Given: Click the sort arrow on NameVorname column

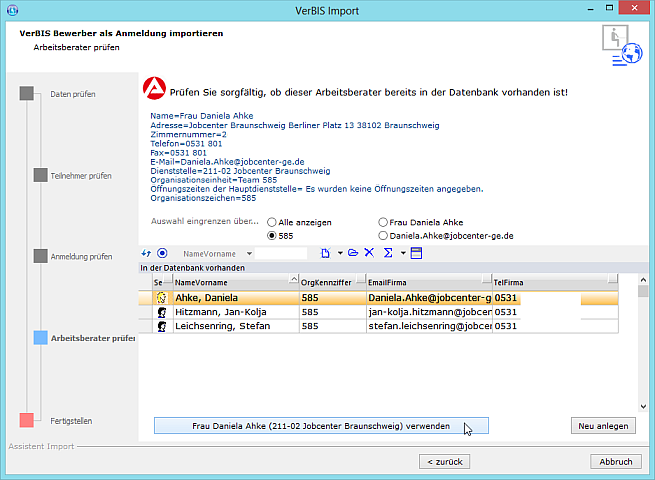Looking at the screenshot, I should click(294, 279).
